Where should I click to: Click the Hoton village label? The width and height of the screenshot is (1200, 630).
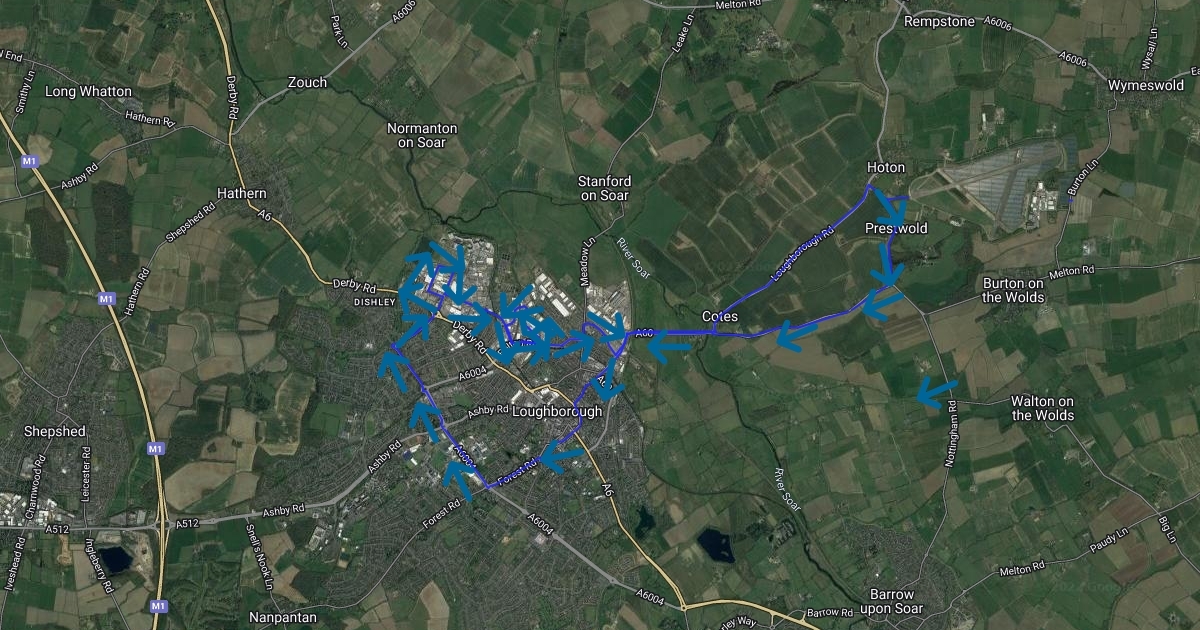(885, 167)
